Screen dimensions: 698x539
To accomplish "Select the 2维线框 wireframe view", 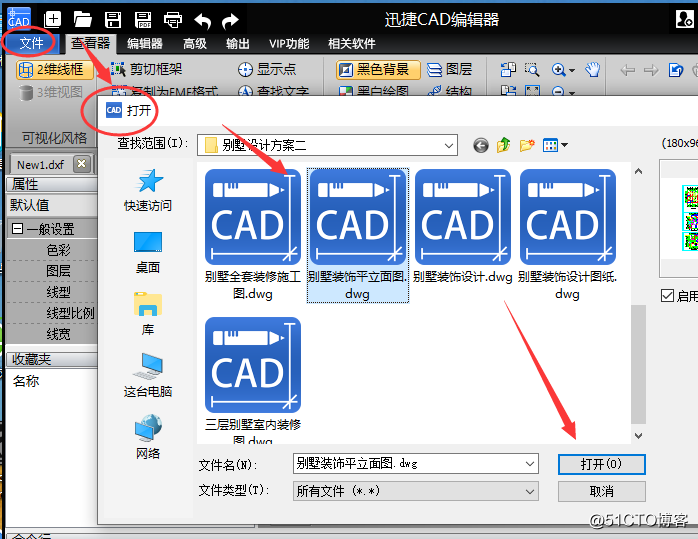I will pos(54,69).
